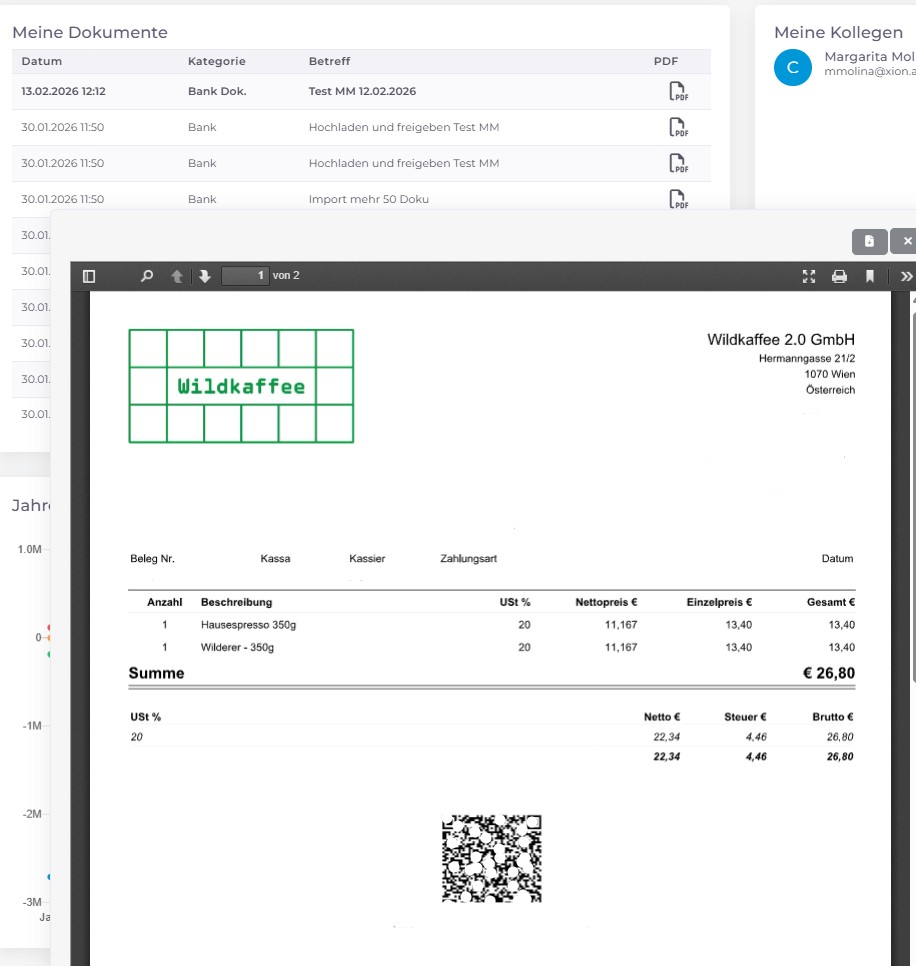Select the Test MM 12.02.2026 document row
Viewport: 916px width, 966px height.
click(362, 91)
